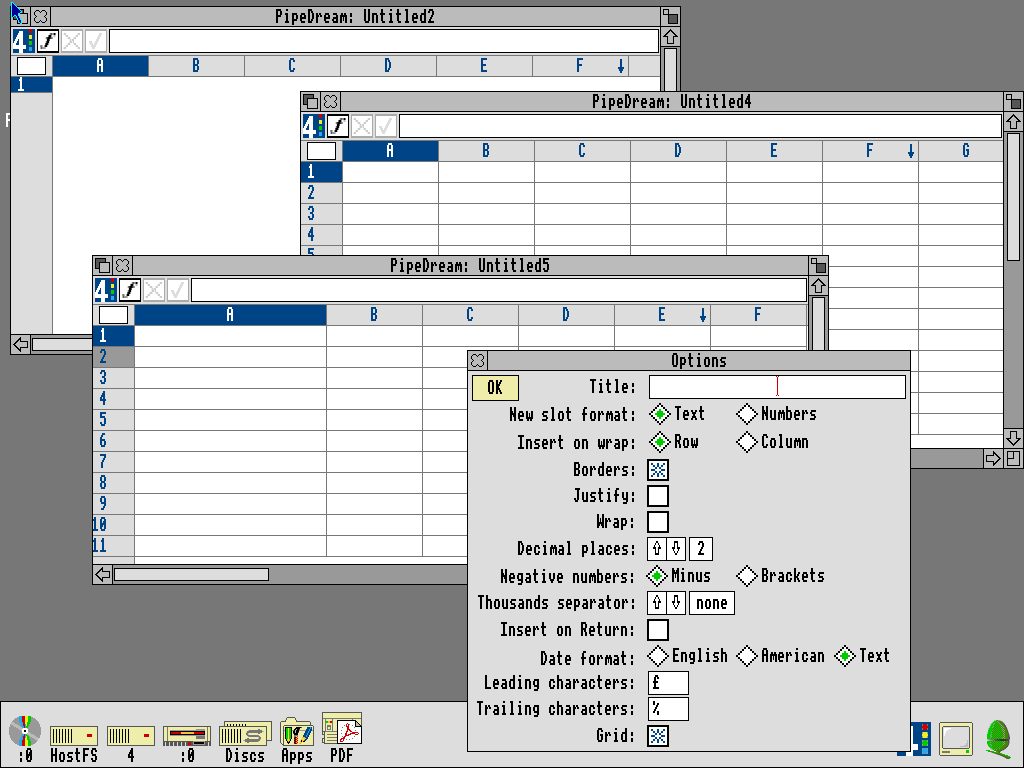
Task: Click the cancel cross button in Untitled4
Action: coord(361,126)
